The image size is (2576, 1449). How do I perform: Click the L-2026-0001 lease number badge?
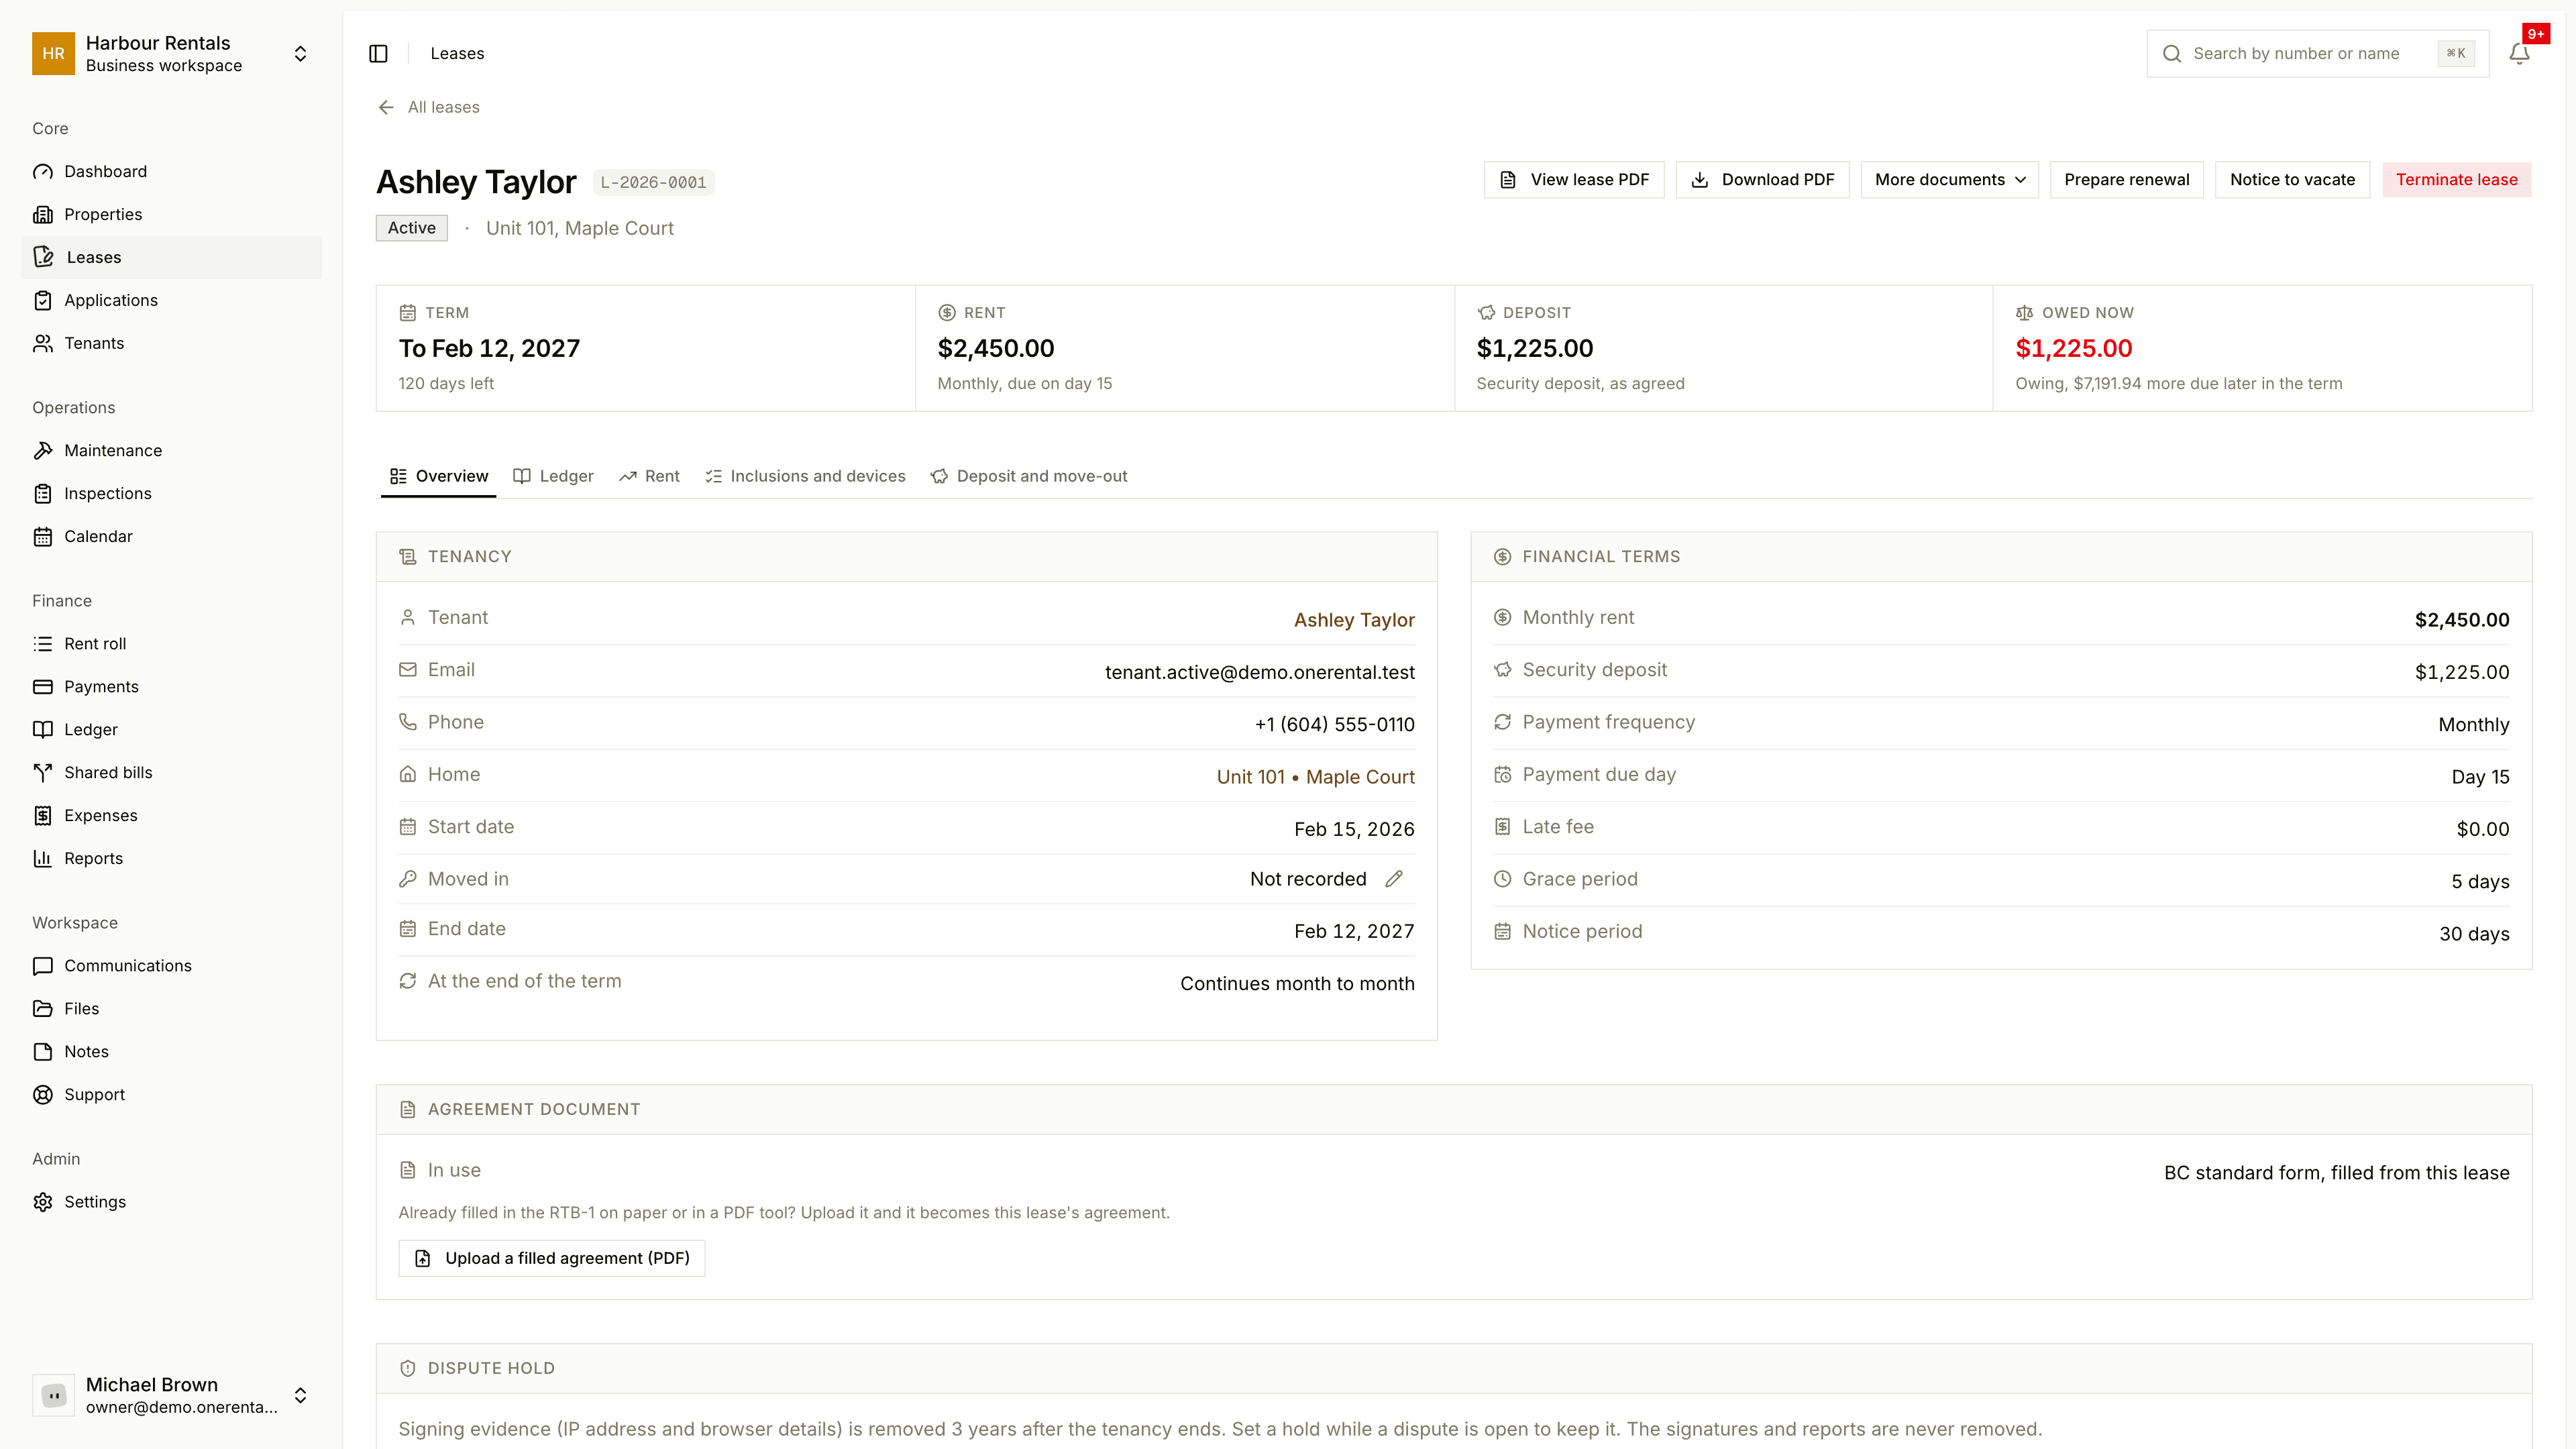click(653, 183)
